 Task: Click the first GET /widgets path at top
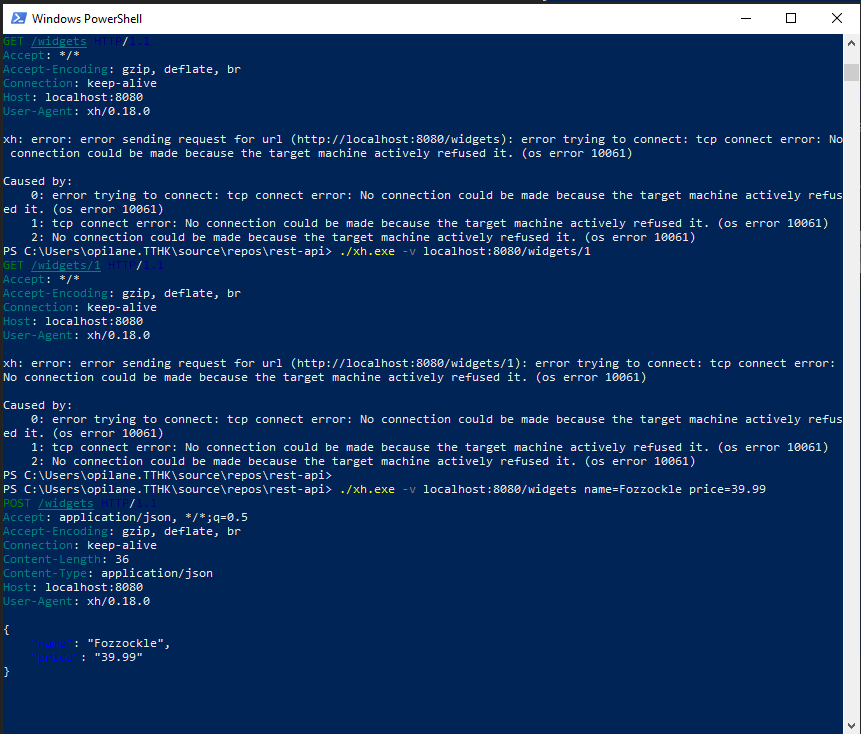click(59, 41)
